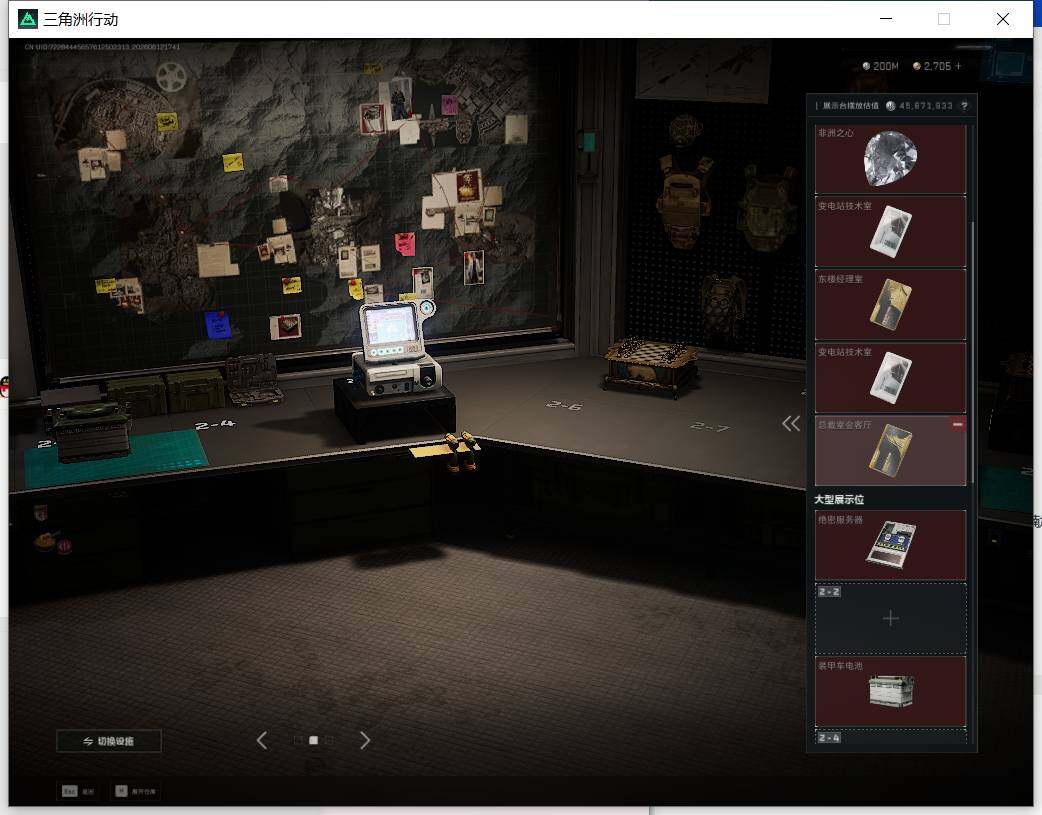Open the question mark help for 展示台摆放估值
The image size is (1042, 815).
(964, 106)
